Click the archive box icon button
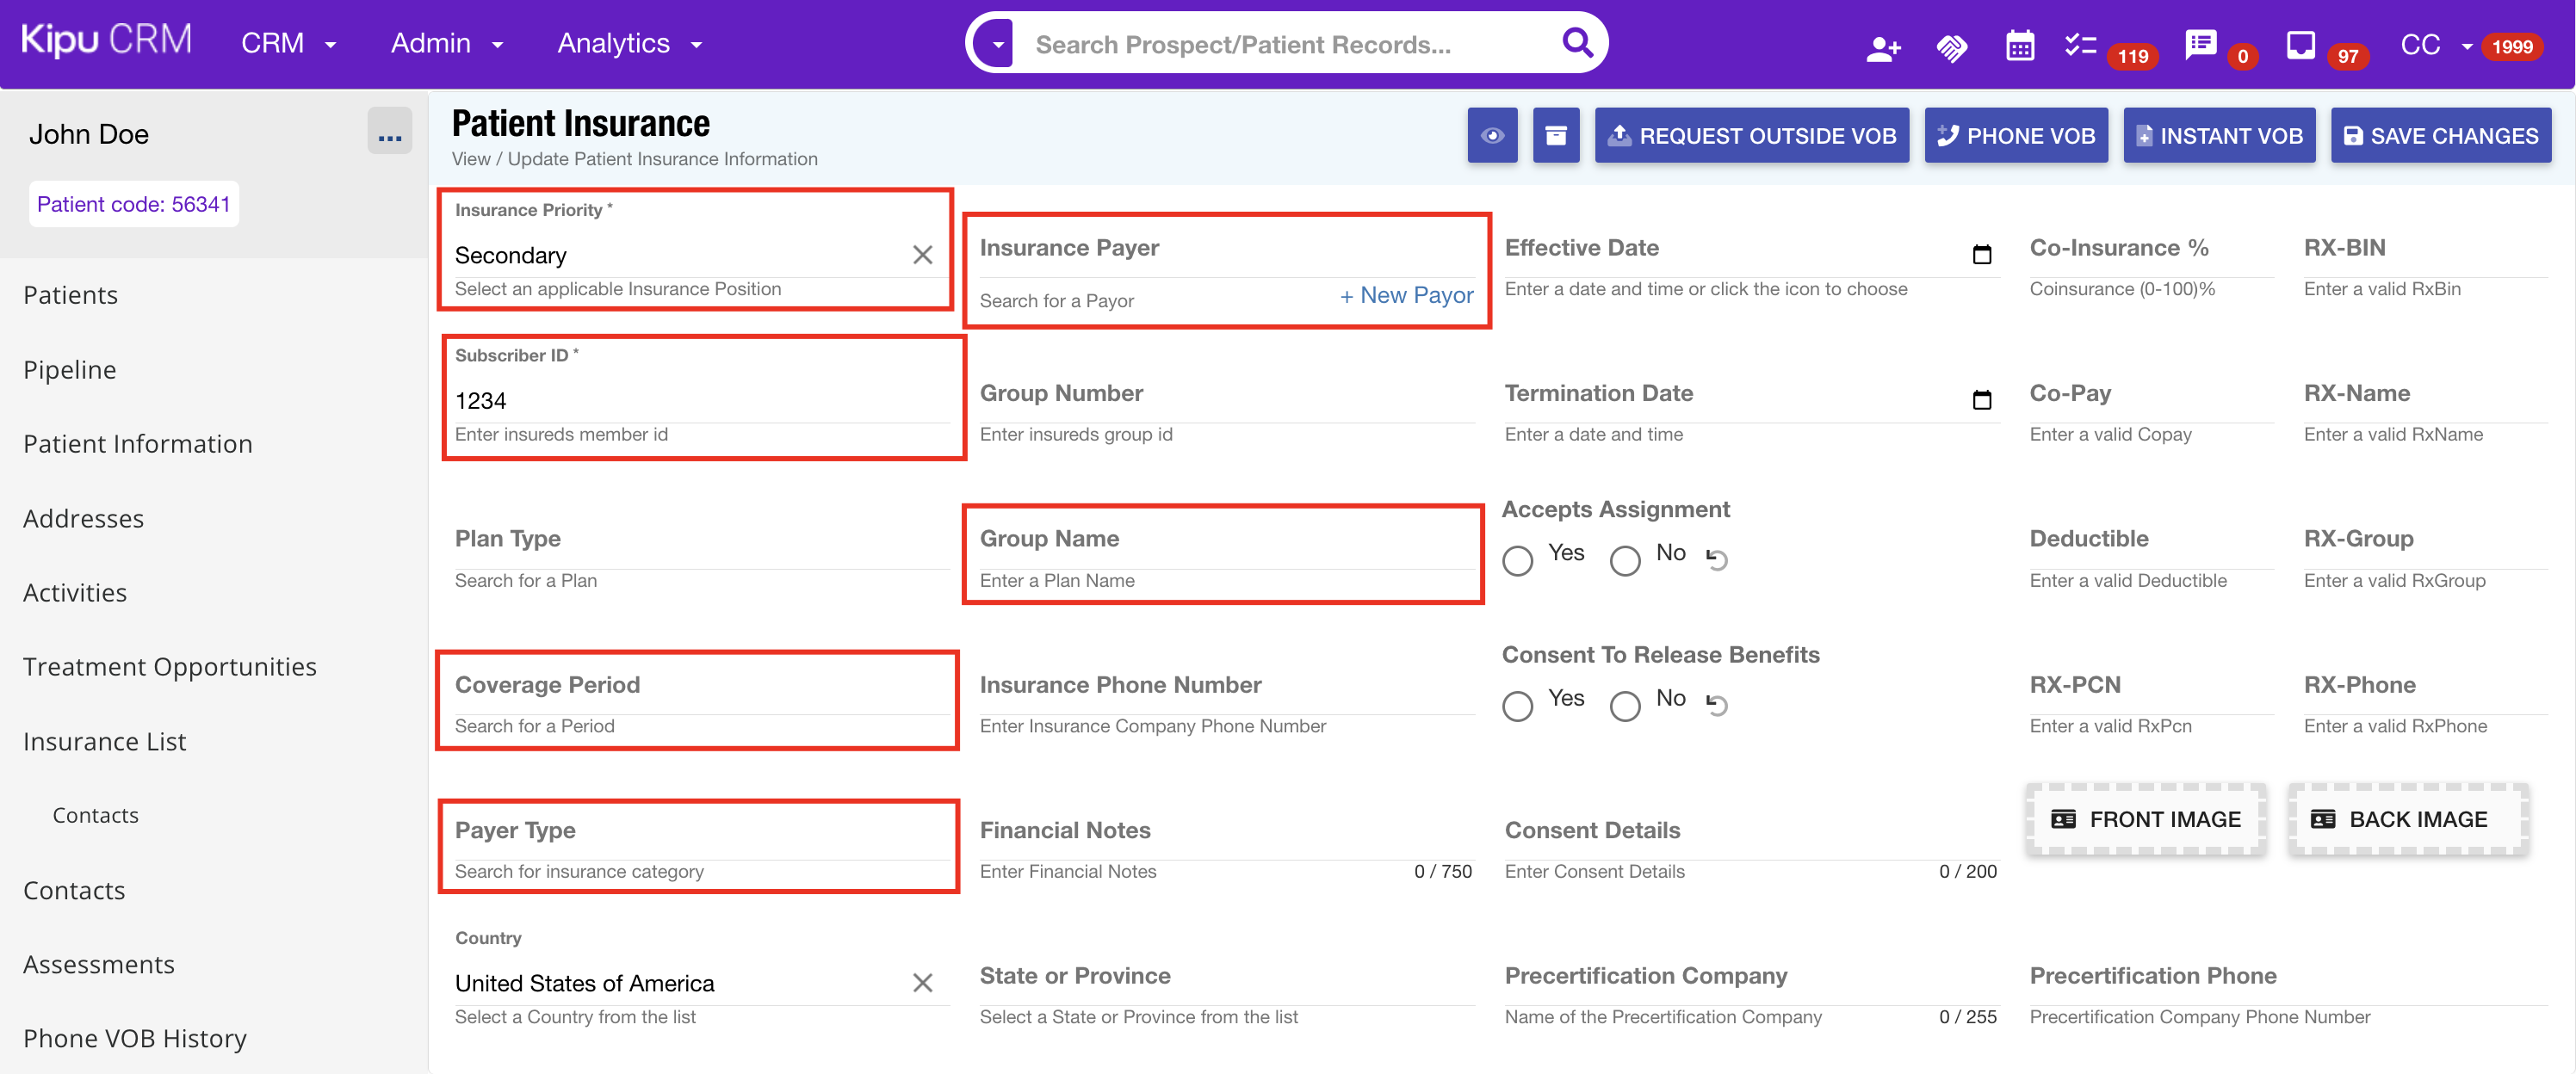2576x1074 pixels. click(1555, 136)
